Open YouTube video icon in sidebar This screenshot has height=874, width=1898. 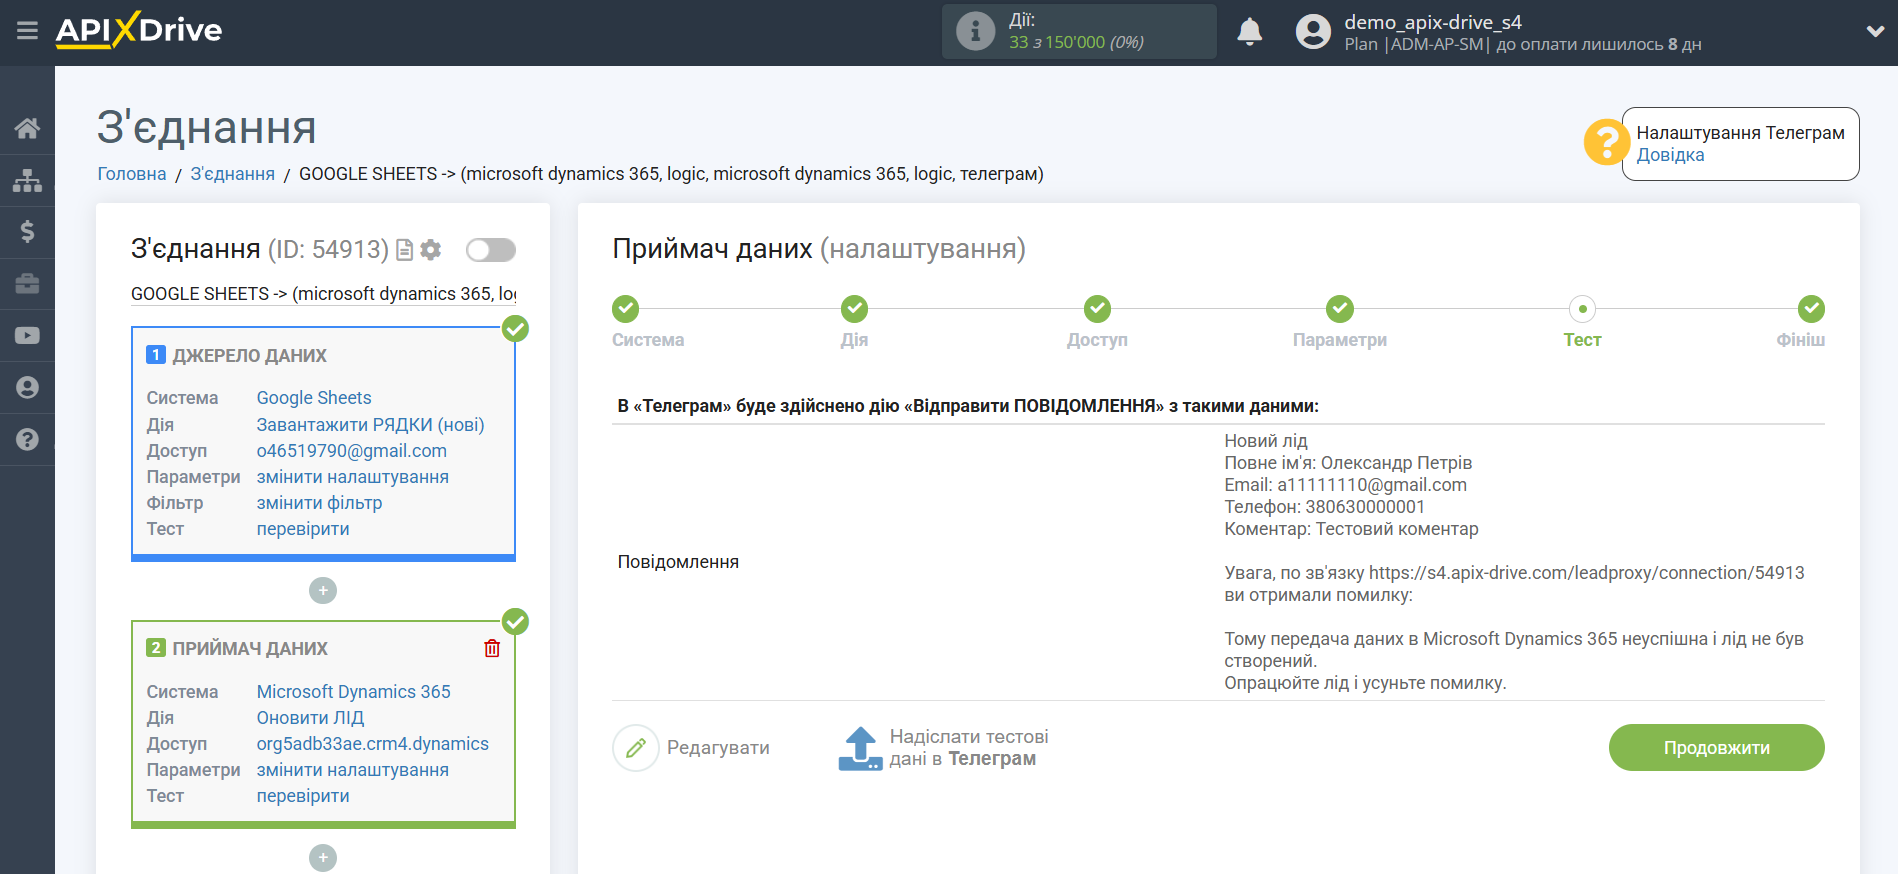click(x=27, y=336)
